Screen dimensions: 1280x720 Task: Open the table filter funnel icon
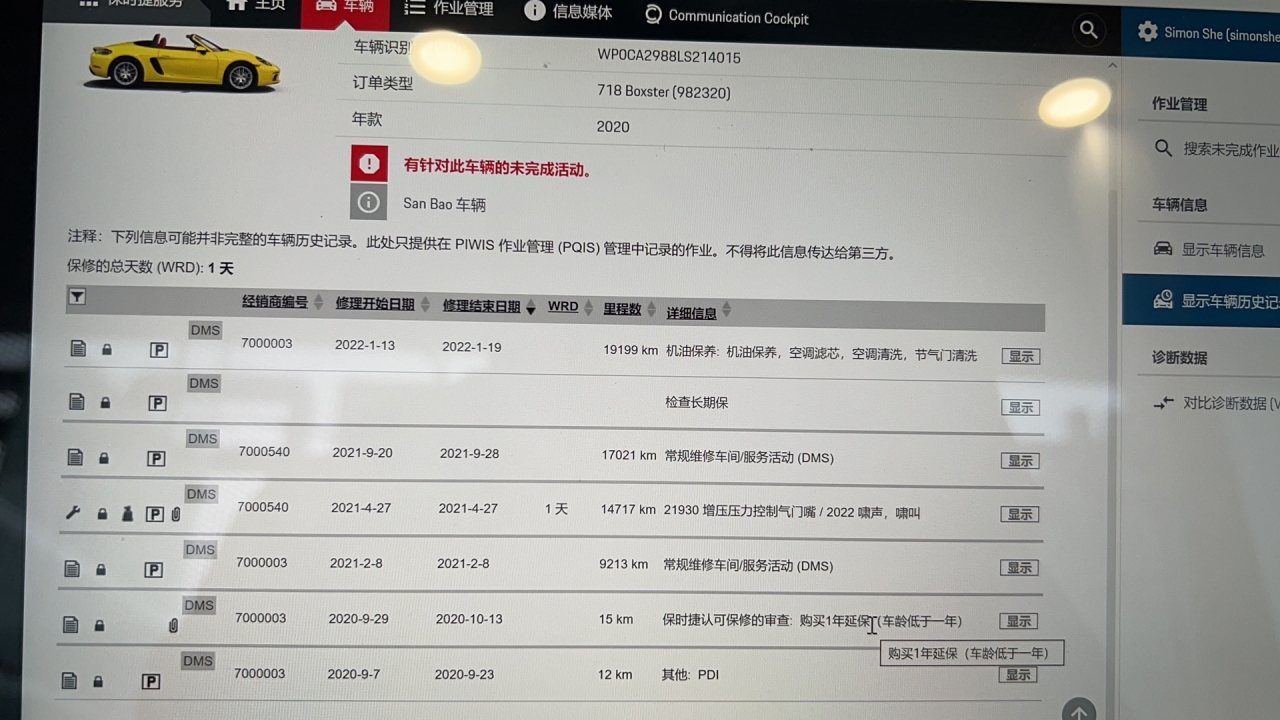[x=77, y=296]
